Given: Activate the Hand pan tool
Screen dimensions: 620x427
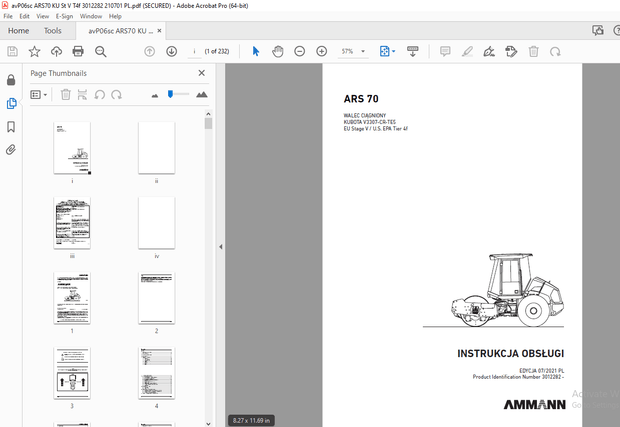Looking at the screenshot, I should tap(278, 51).
